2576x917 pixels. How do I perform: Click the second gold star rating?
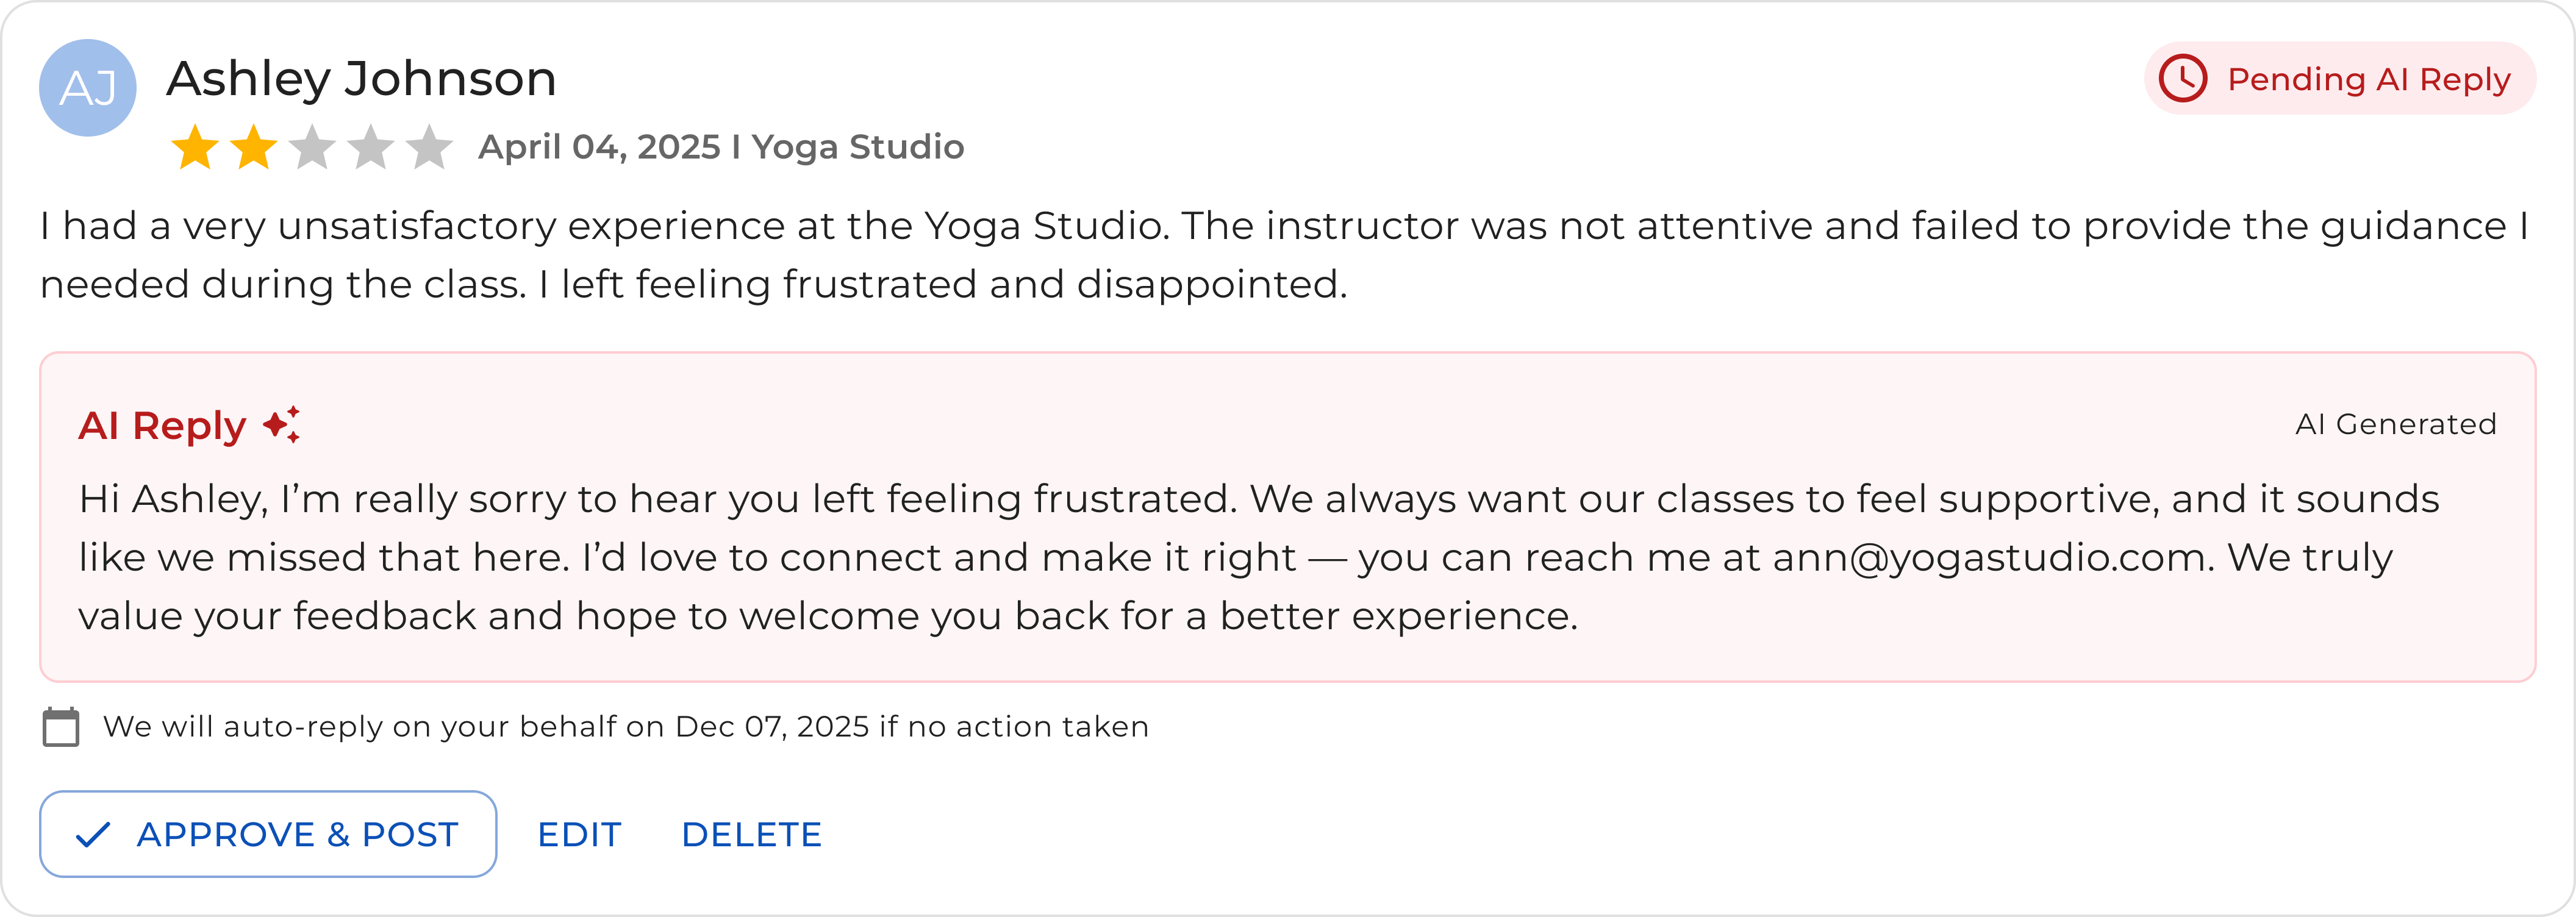point(254,147)
